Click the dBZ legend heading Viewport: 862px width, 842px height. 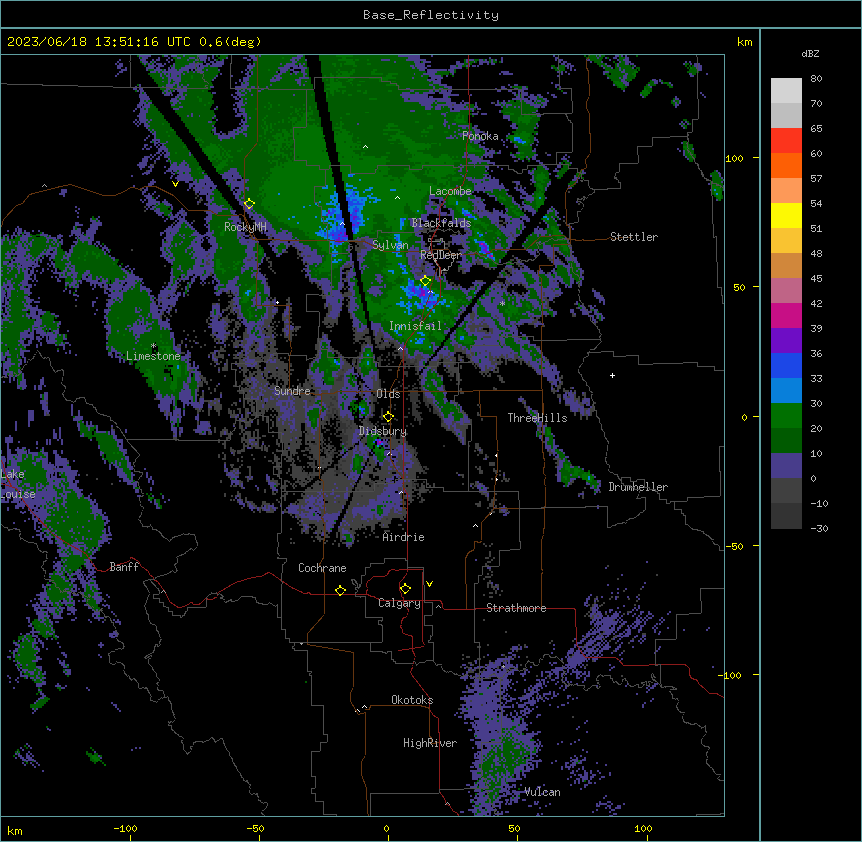pos(810,53)
